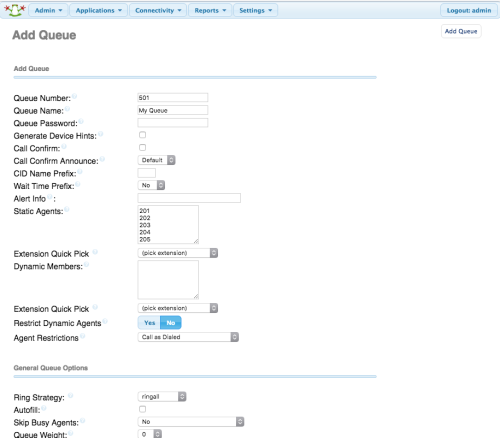Screen dimensions: 500x438
Task: Enable the Generate Device Hints checkbox
Action: [142, 135]
